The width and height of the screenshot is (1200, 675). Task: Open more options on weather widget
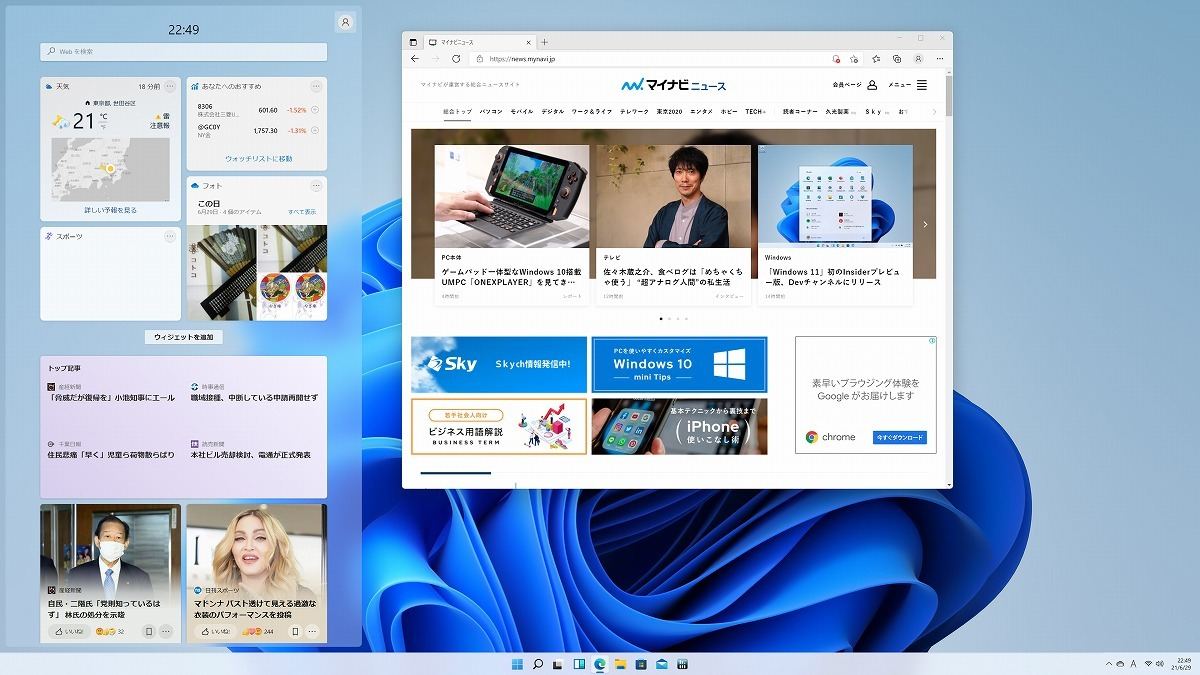[x=170, y=87]
